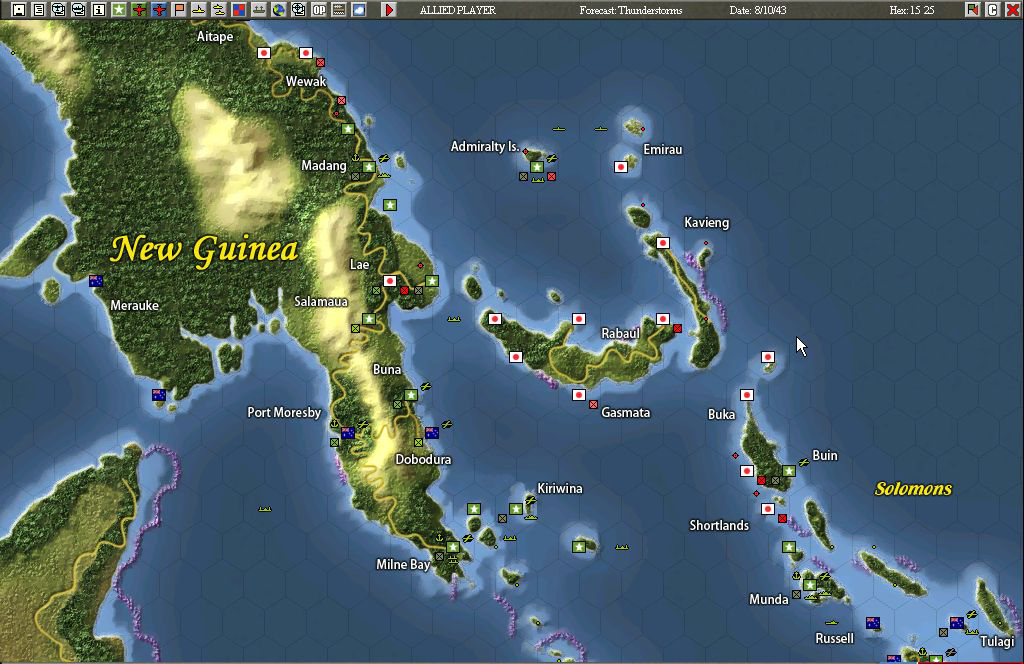Image resolution: width=1024 pixels, height=664 pixels.
Task: Click the 'Rabaul' map label
Action: pos(620,334)
